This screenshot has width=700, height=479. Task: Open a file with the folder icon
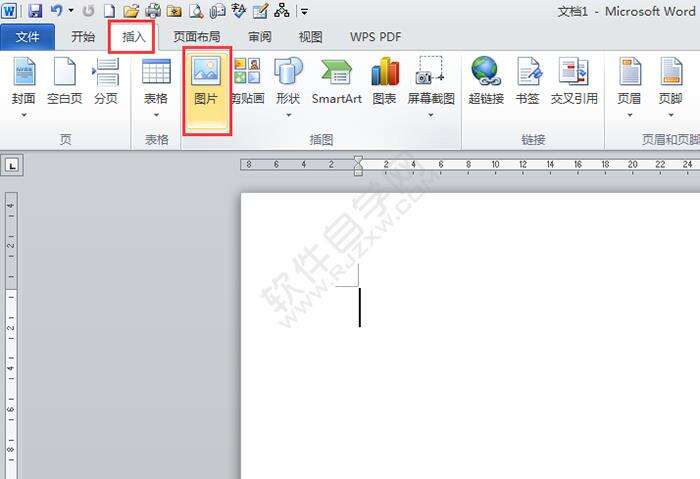tap(131, 11)
